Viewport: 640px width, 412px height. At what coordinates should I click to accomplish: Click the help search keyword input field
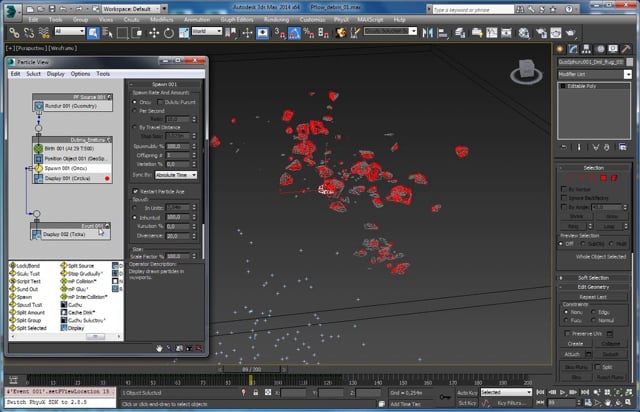click(x=473, y=9)
